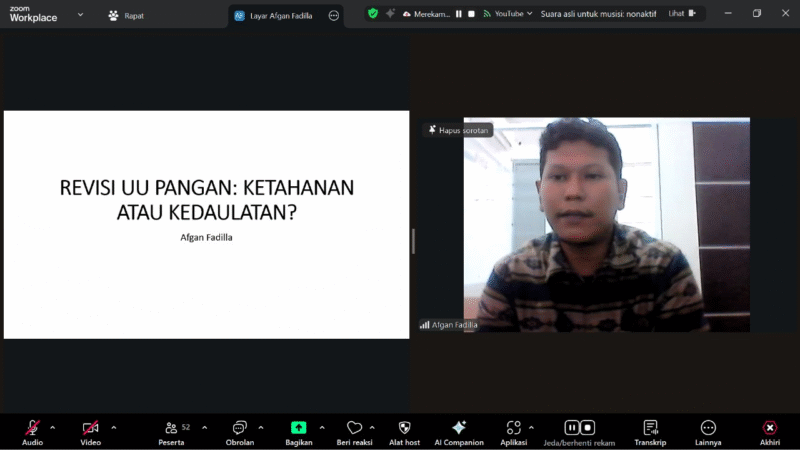Expand video options arrow next to Video
Image resolution: width=800 pixels, height=450 pixels.
[113, 427]
